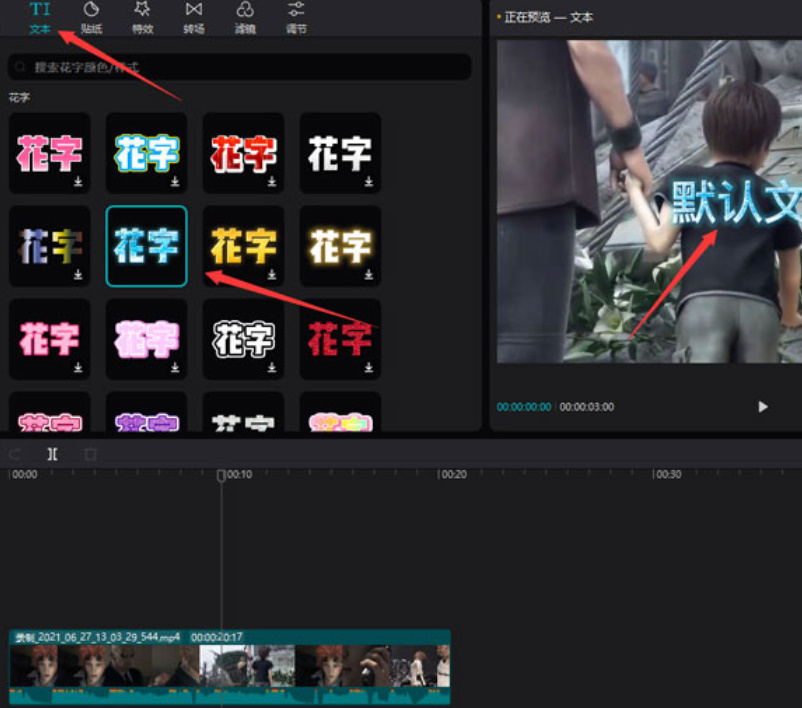Pick the yellow glow 花字 style
This screenshot has height=708, width=802.
point(243,246)
